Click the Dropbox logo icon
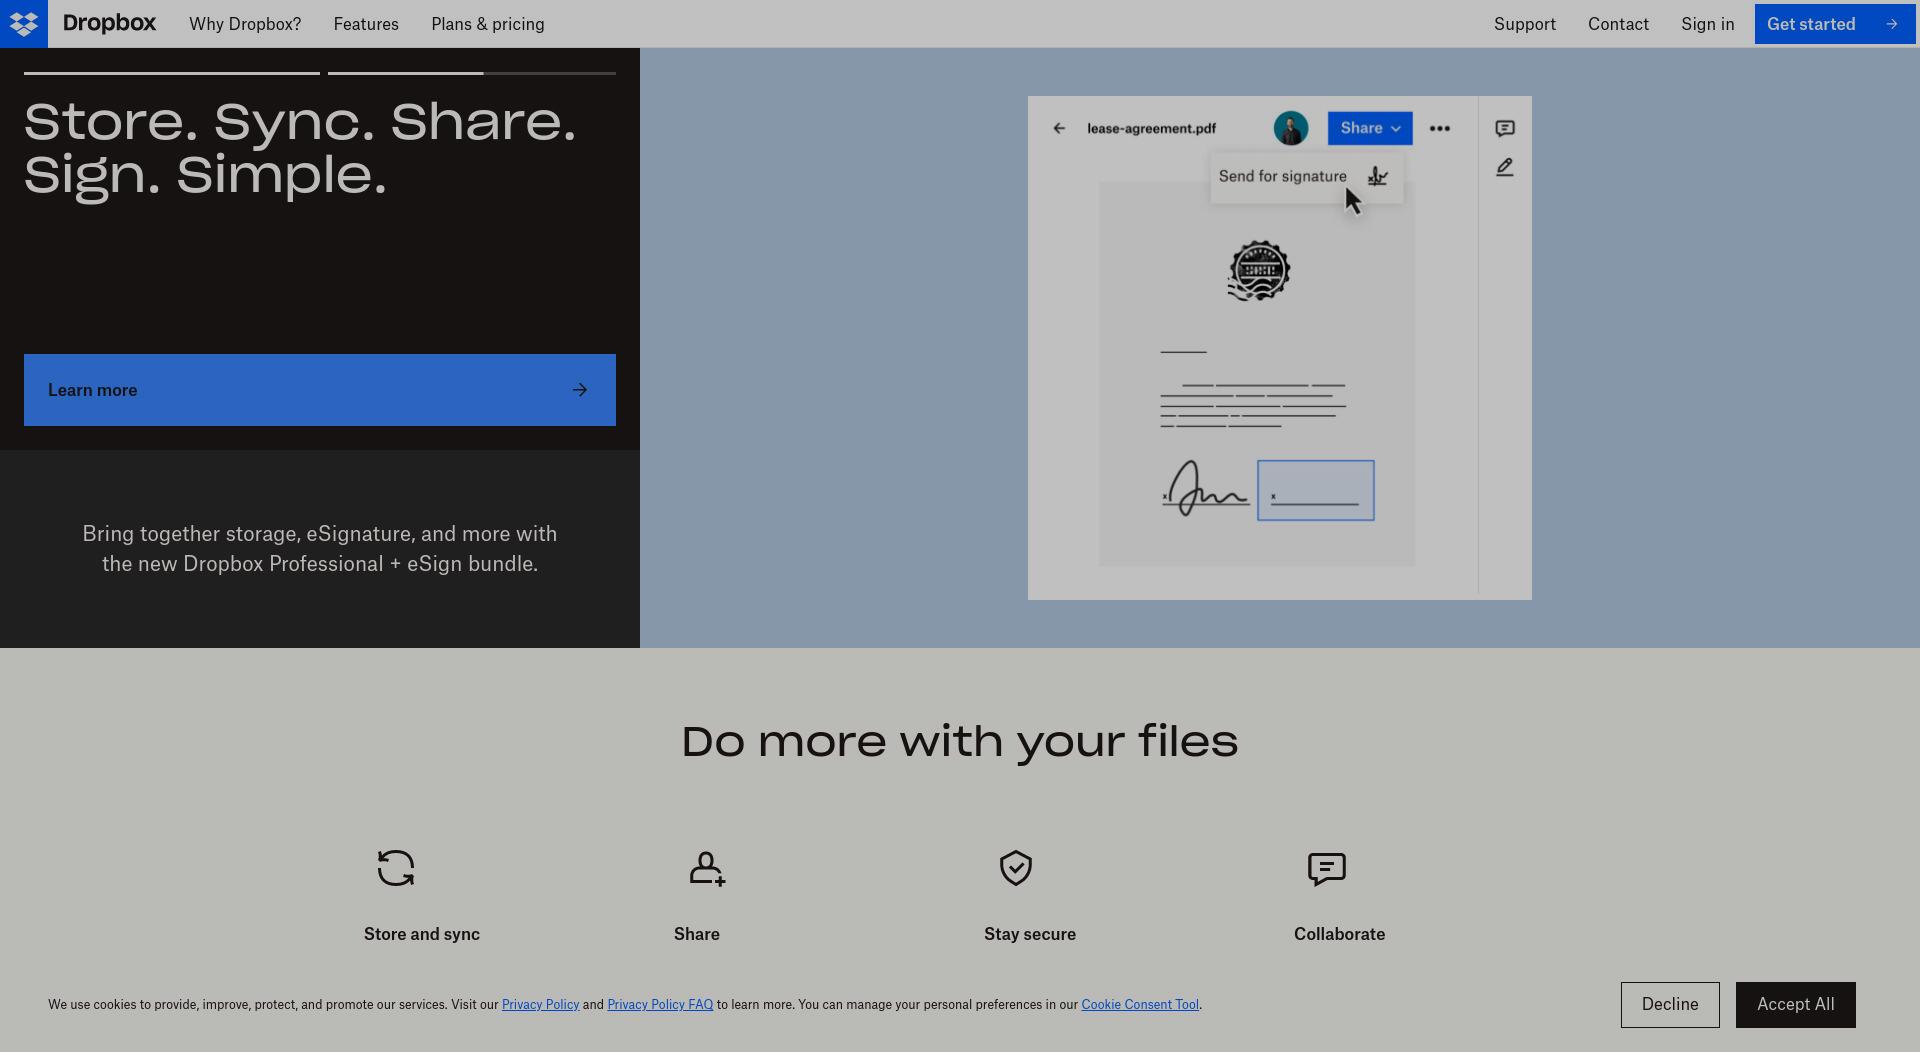This screenshot has width=1920, height=1052. point(24,24)
